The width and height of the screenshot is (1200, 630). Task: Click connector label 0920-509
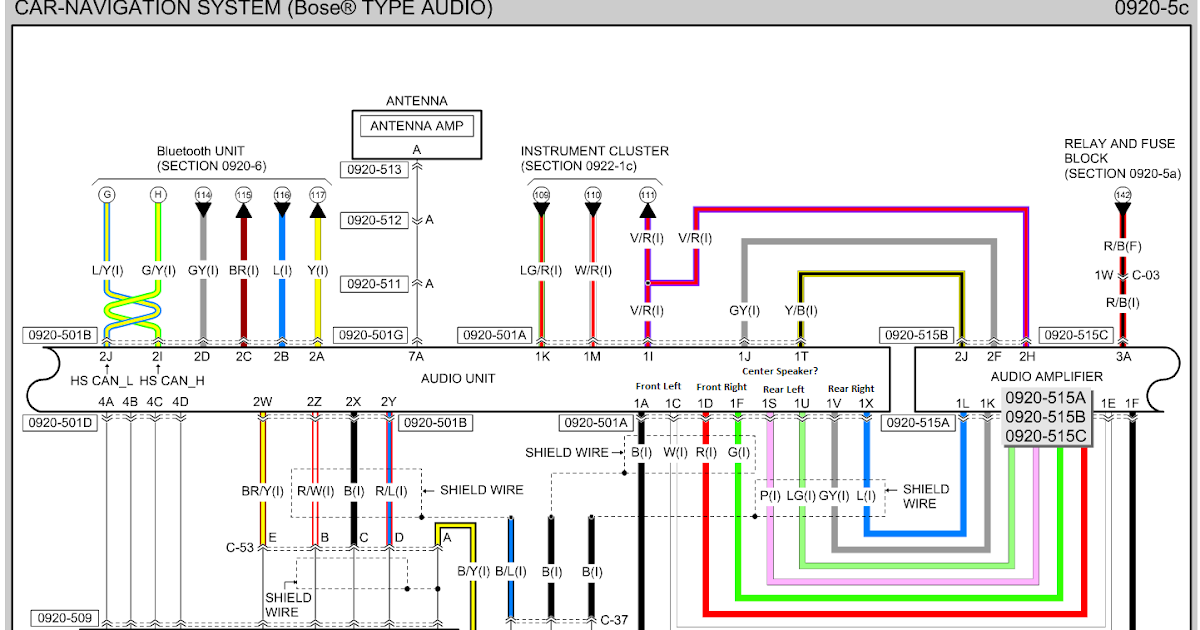(65, 618)
